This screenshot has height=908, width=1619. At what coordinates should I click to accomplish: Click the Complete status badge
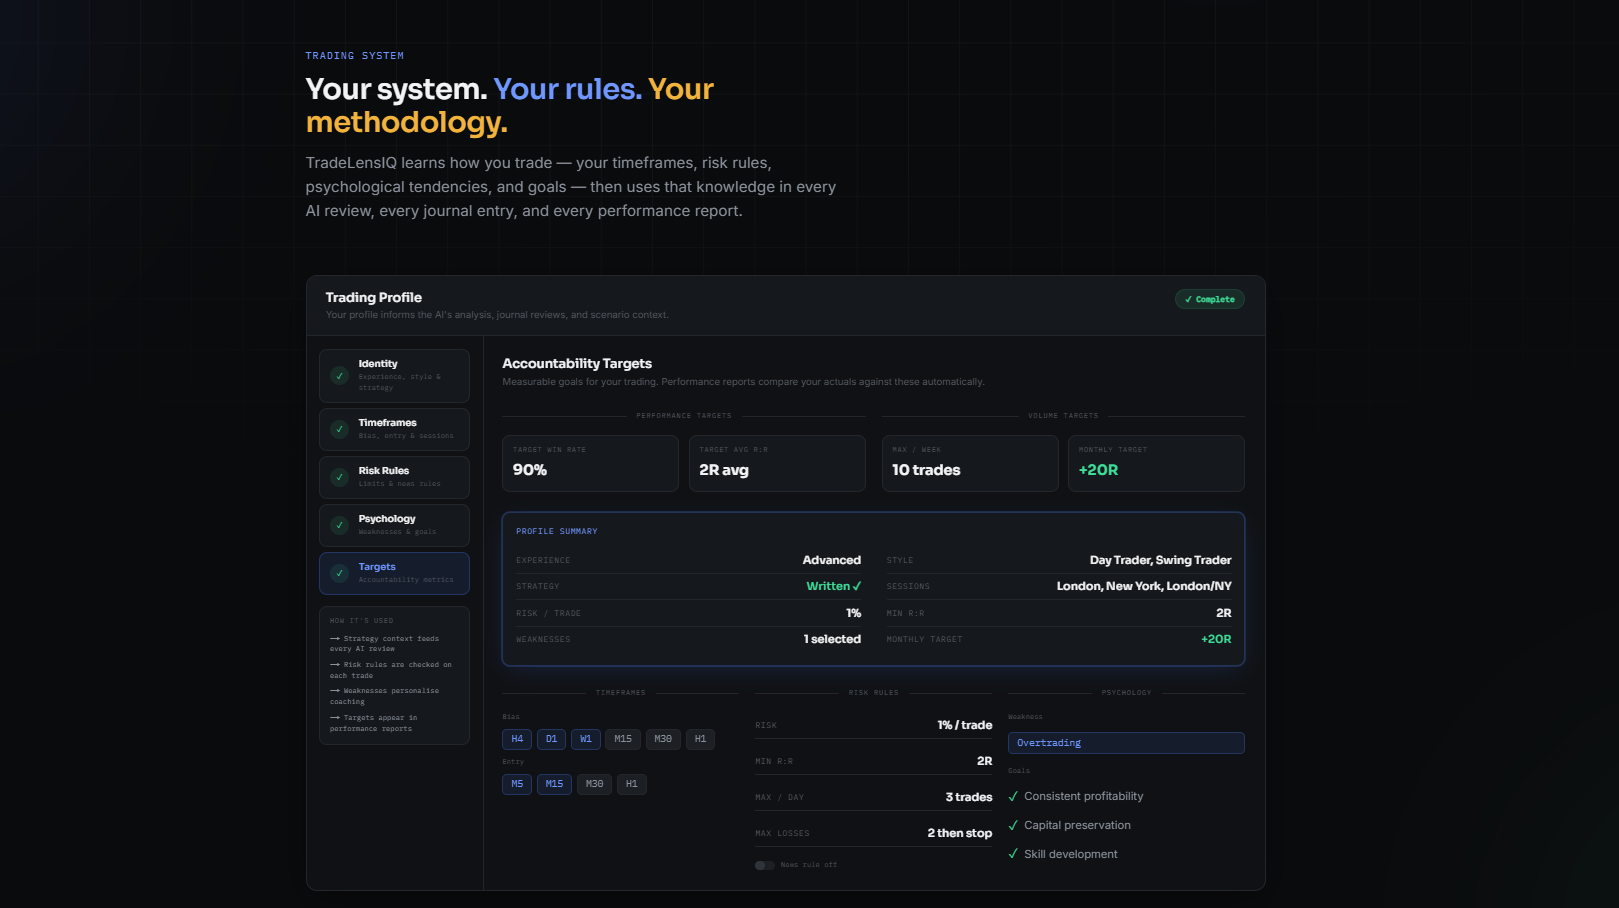pyautogui.click(x=1210, y=299)
